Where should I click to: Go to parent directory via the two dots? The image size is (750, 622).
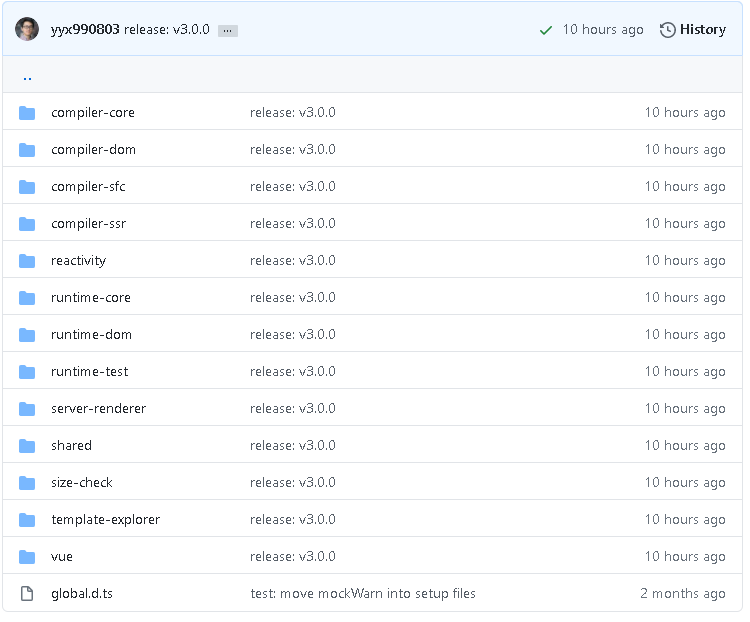coord(27,76)
